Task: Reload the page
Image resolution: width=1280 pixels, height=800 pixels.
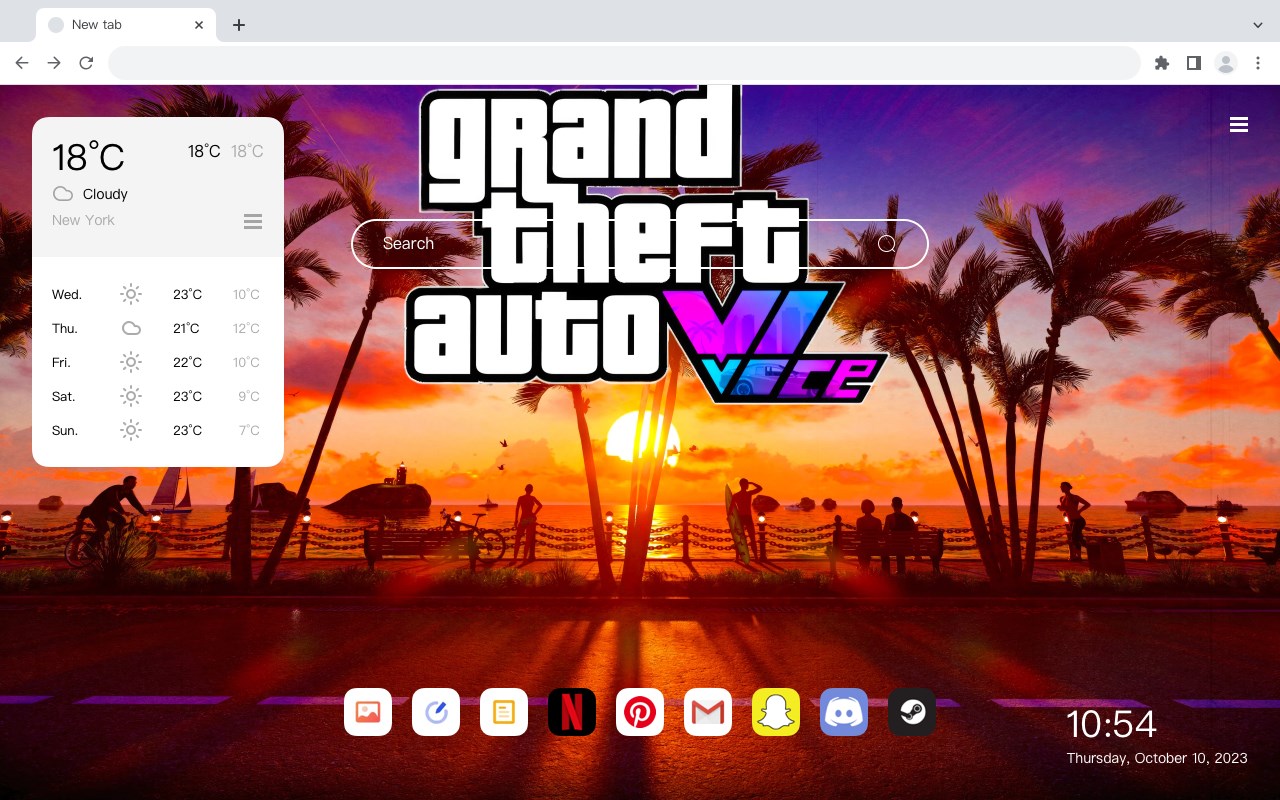Action: click(86, 63)
